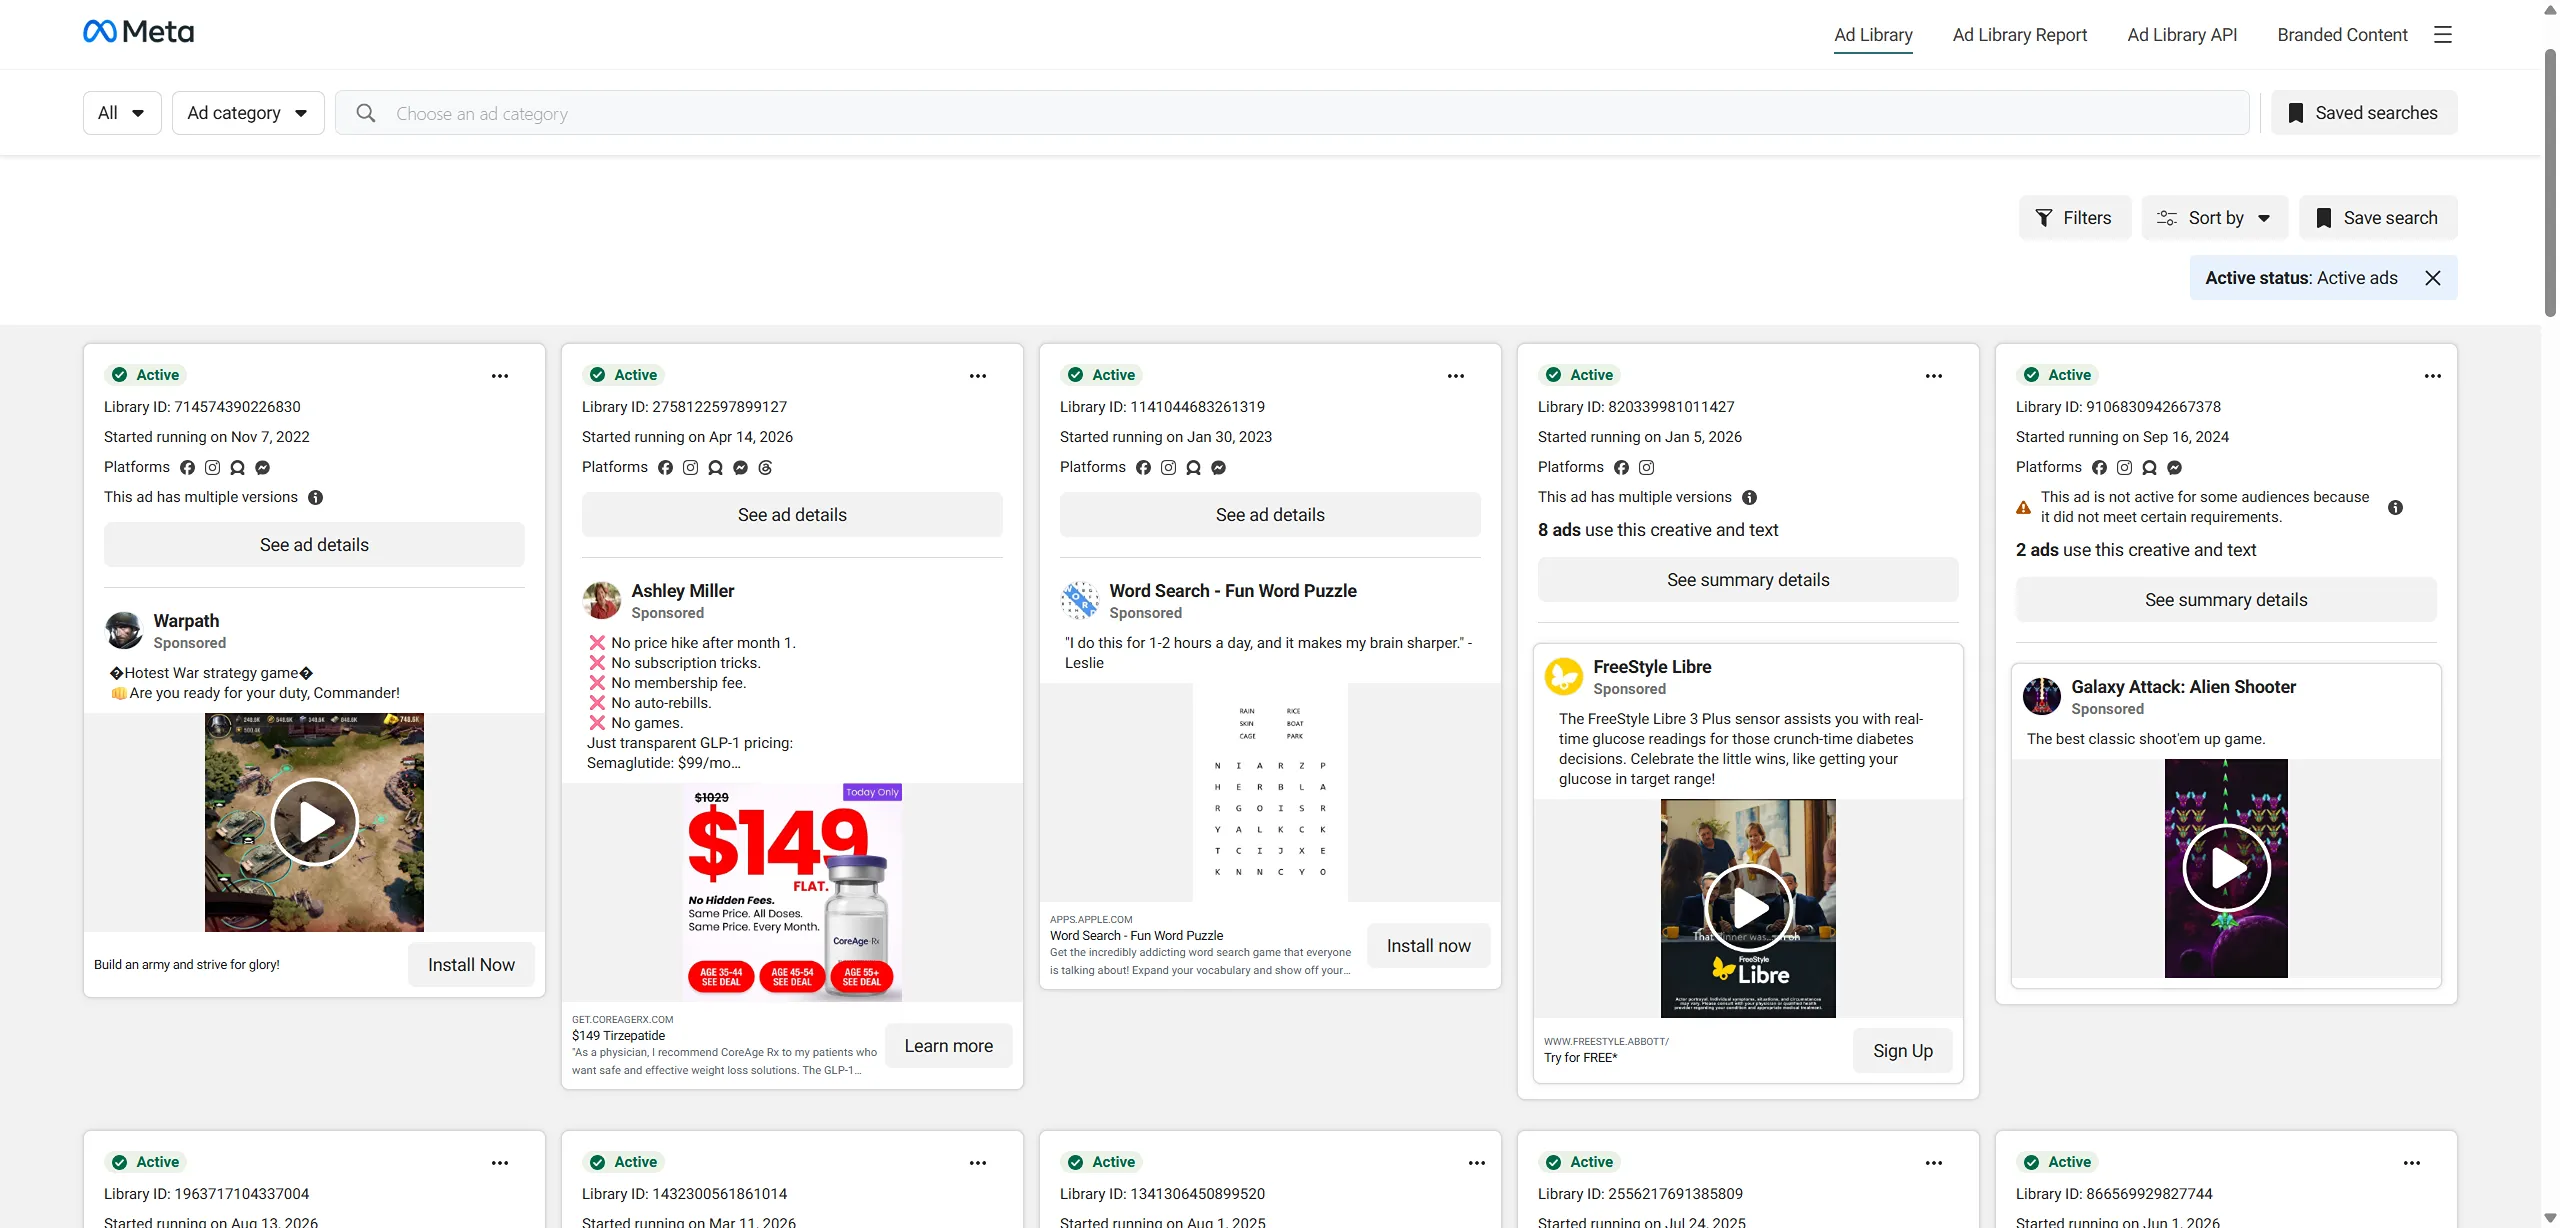Screen dimensions: 2560x1228
Task: Click Ashley Miller profile picture
Action: tap(602, 601)
